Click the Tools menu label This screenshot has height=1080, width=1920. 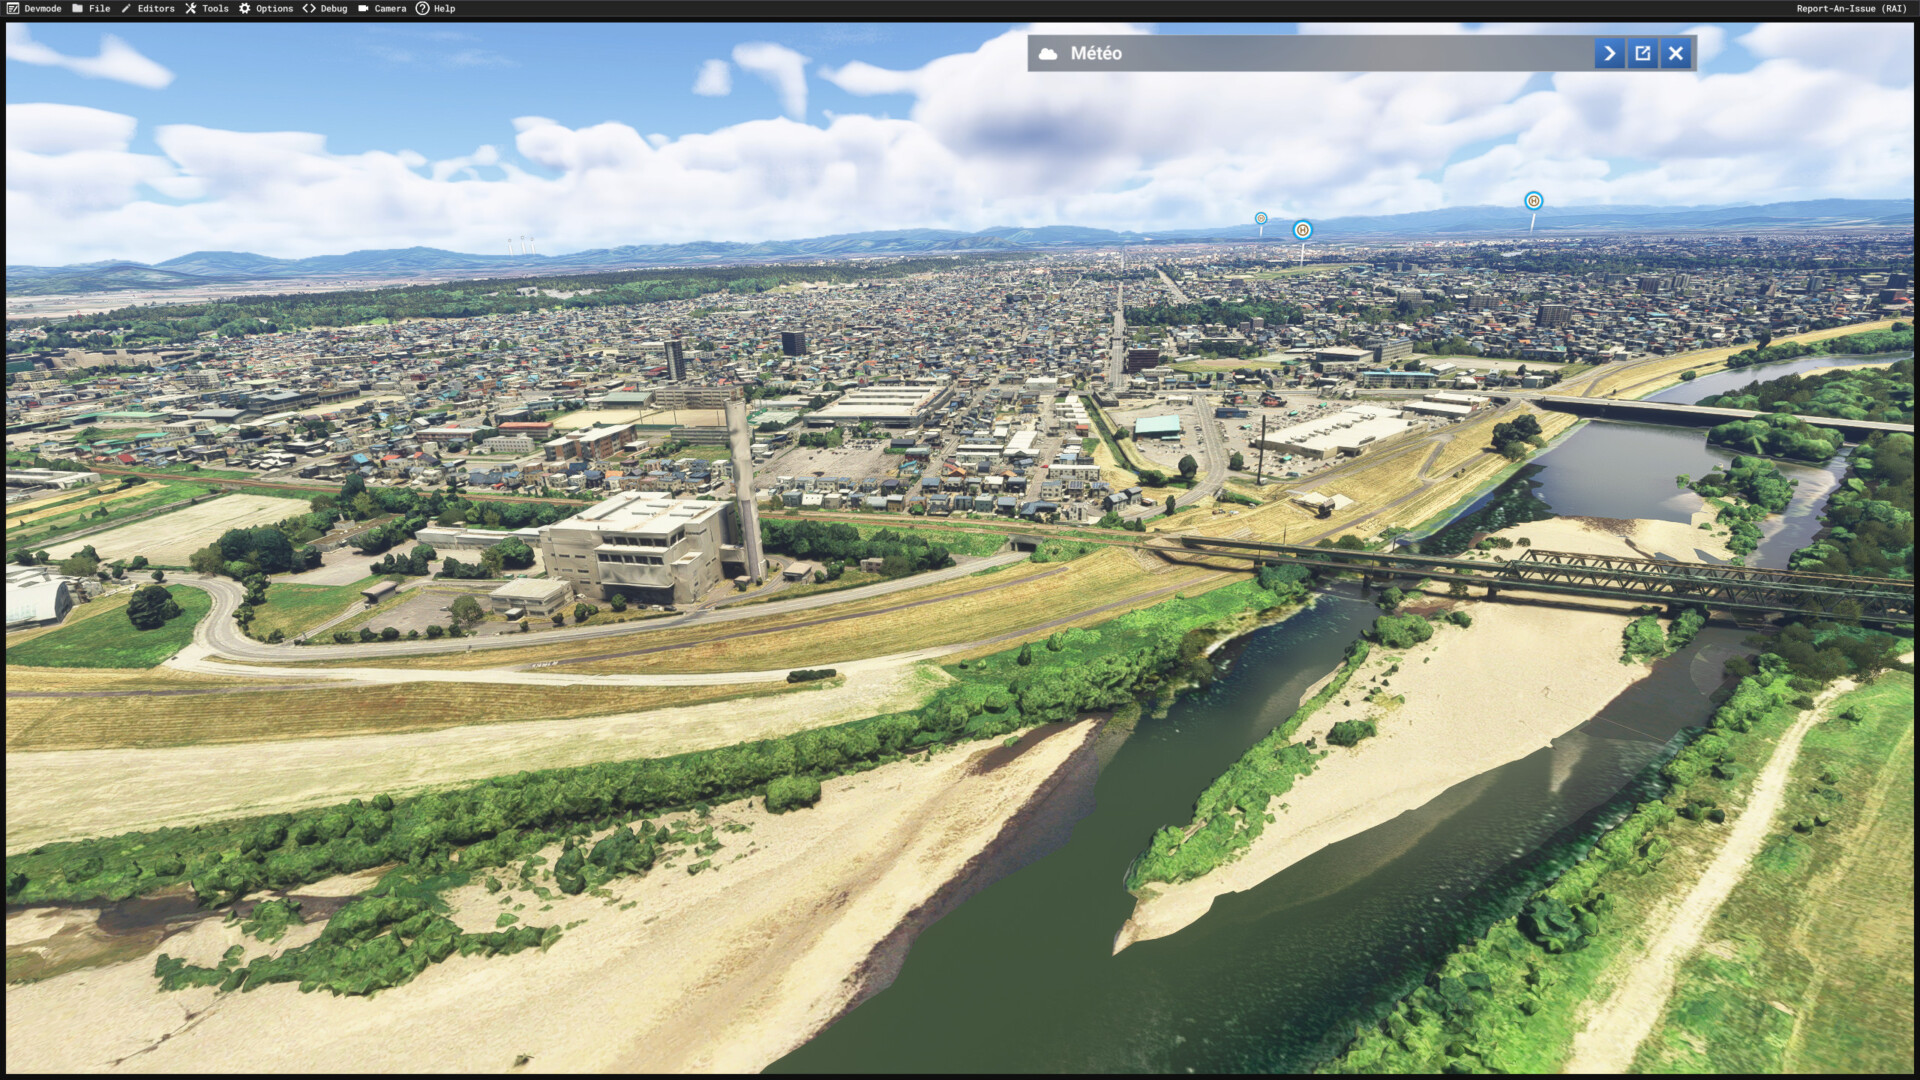click(215, 8)
